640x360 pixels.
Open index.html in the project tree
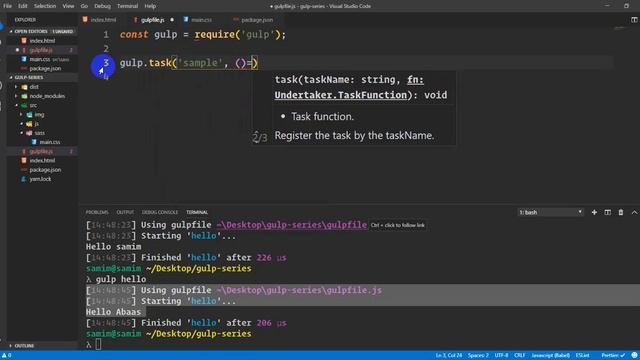click(x=41, y=160)
